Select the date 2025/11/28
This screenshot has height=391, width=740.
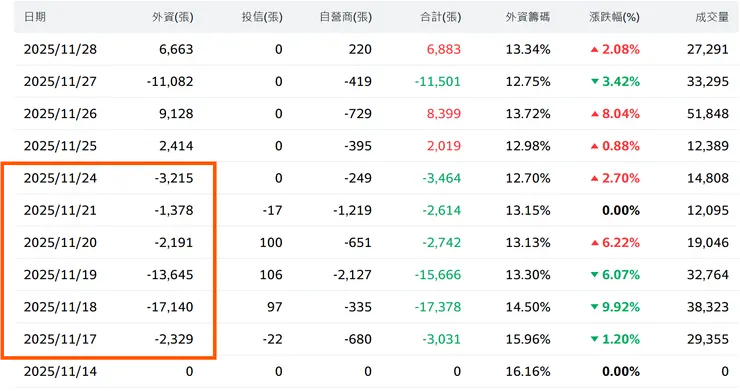pos(60,49)
